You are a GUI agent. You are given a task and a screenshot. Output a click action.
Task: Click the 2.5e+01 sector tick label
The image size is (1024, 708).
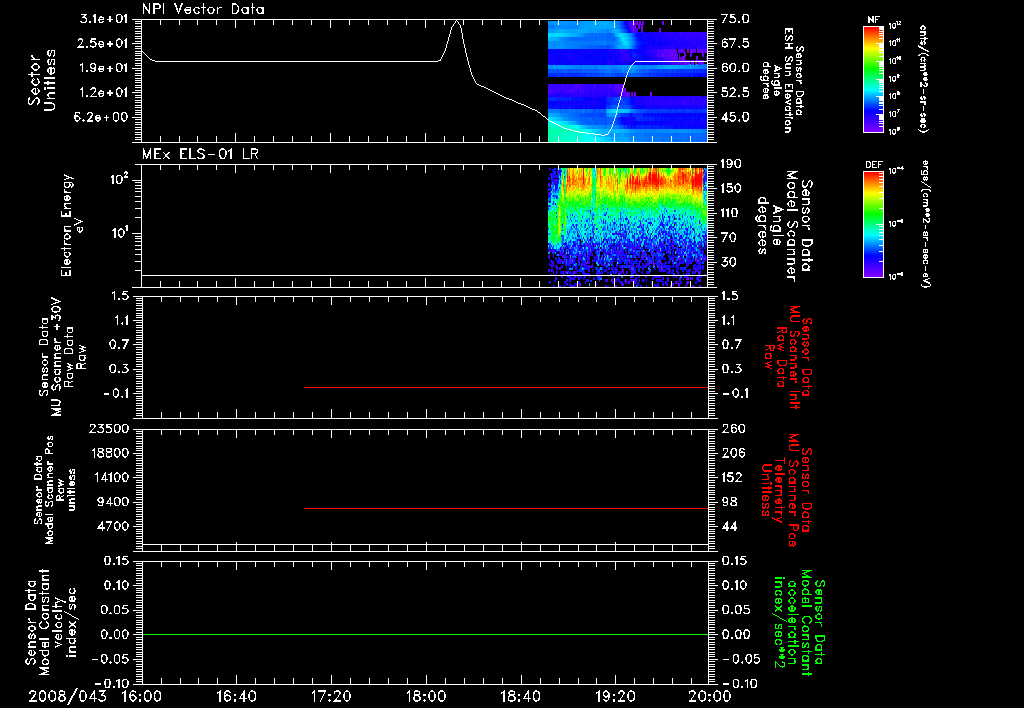click(x=103, y=43)
